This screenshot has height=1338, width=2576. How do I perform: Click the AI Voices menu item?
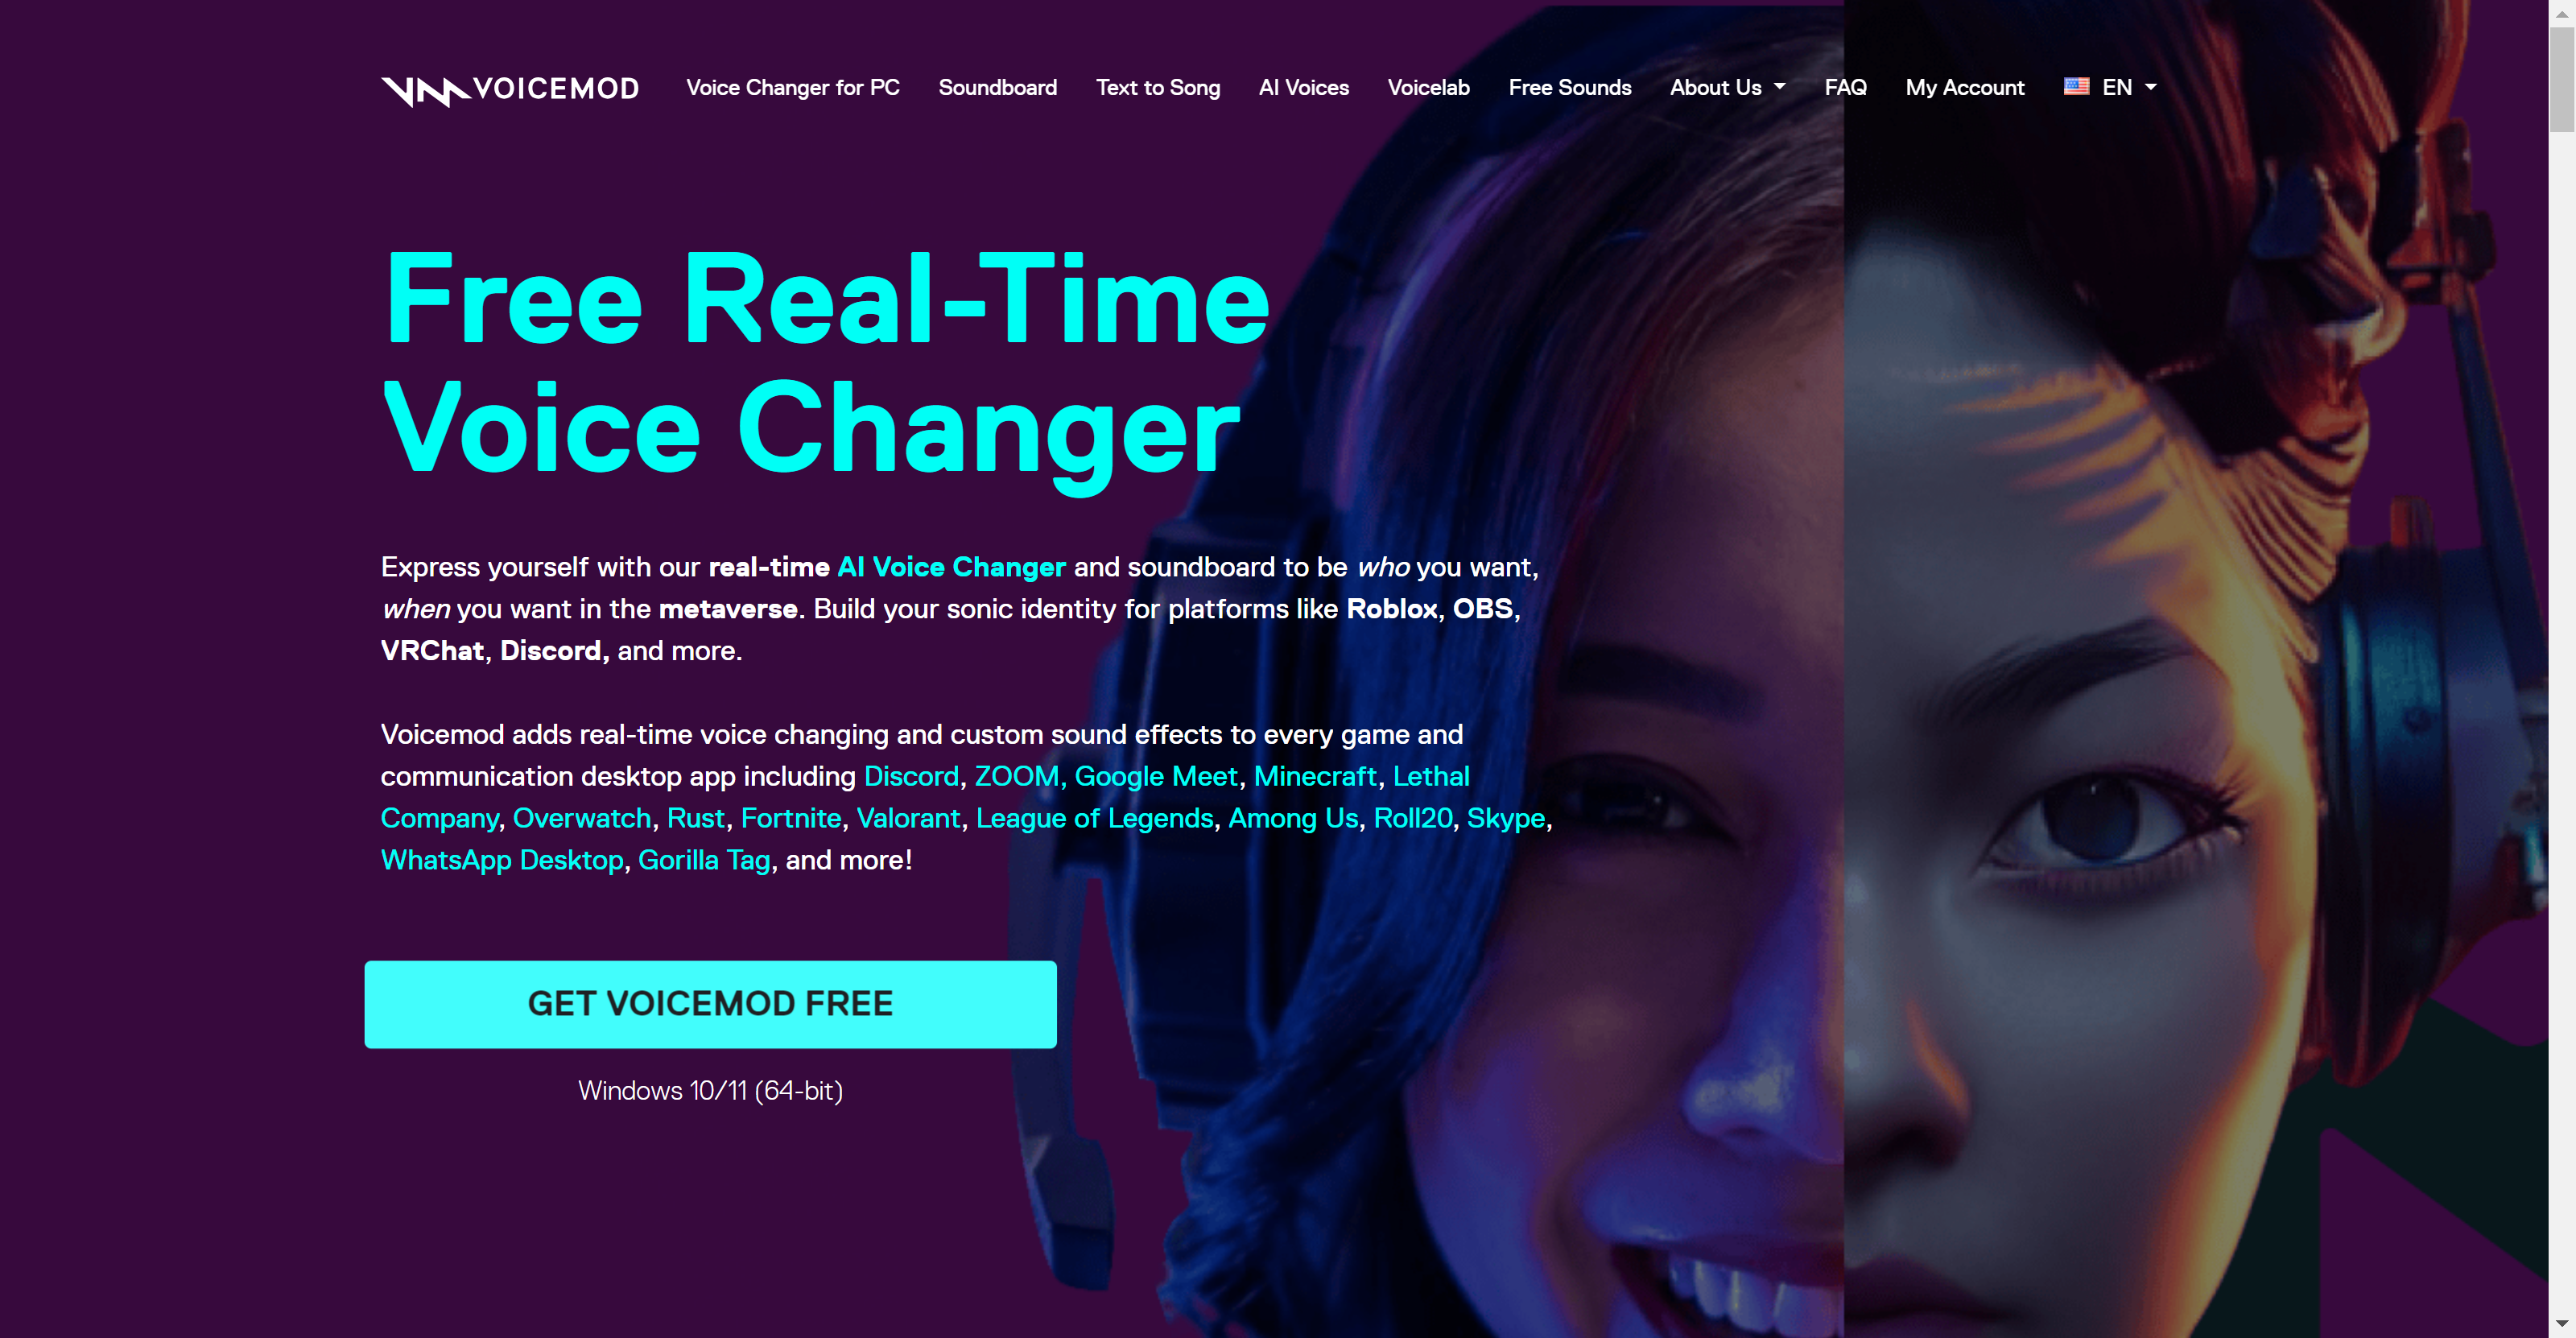(1303, 87)
